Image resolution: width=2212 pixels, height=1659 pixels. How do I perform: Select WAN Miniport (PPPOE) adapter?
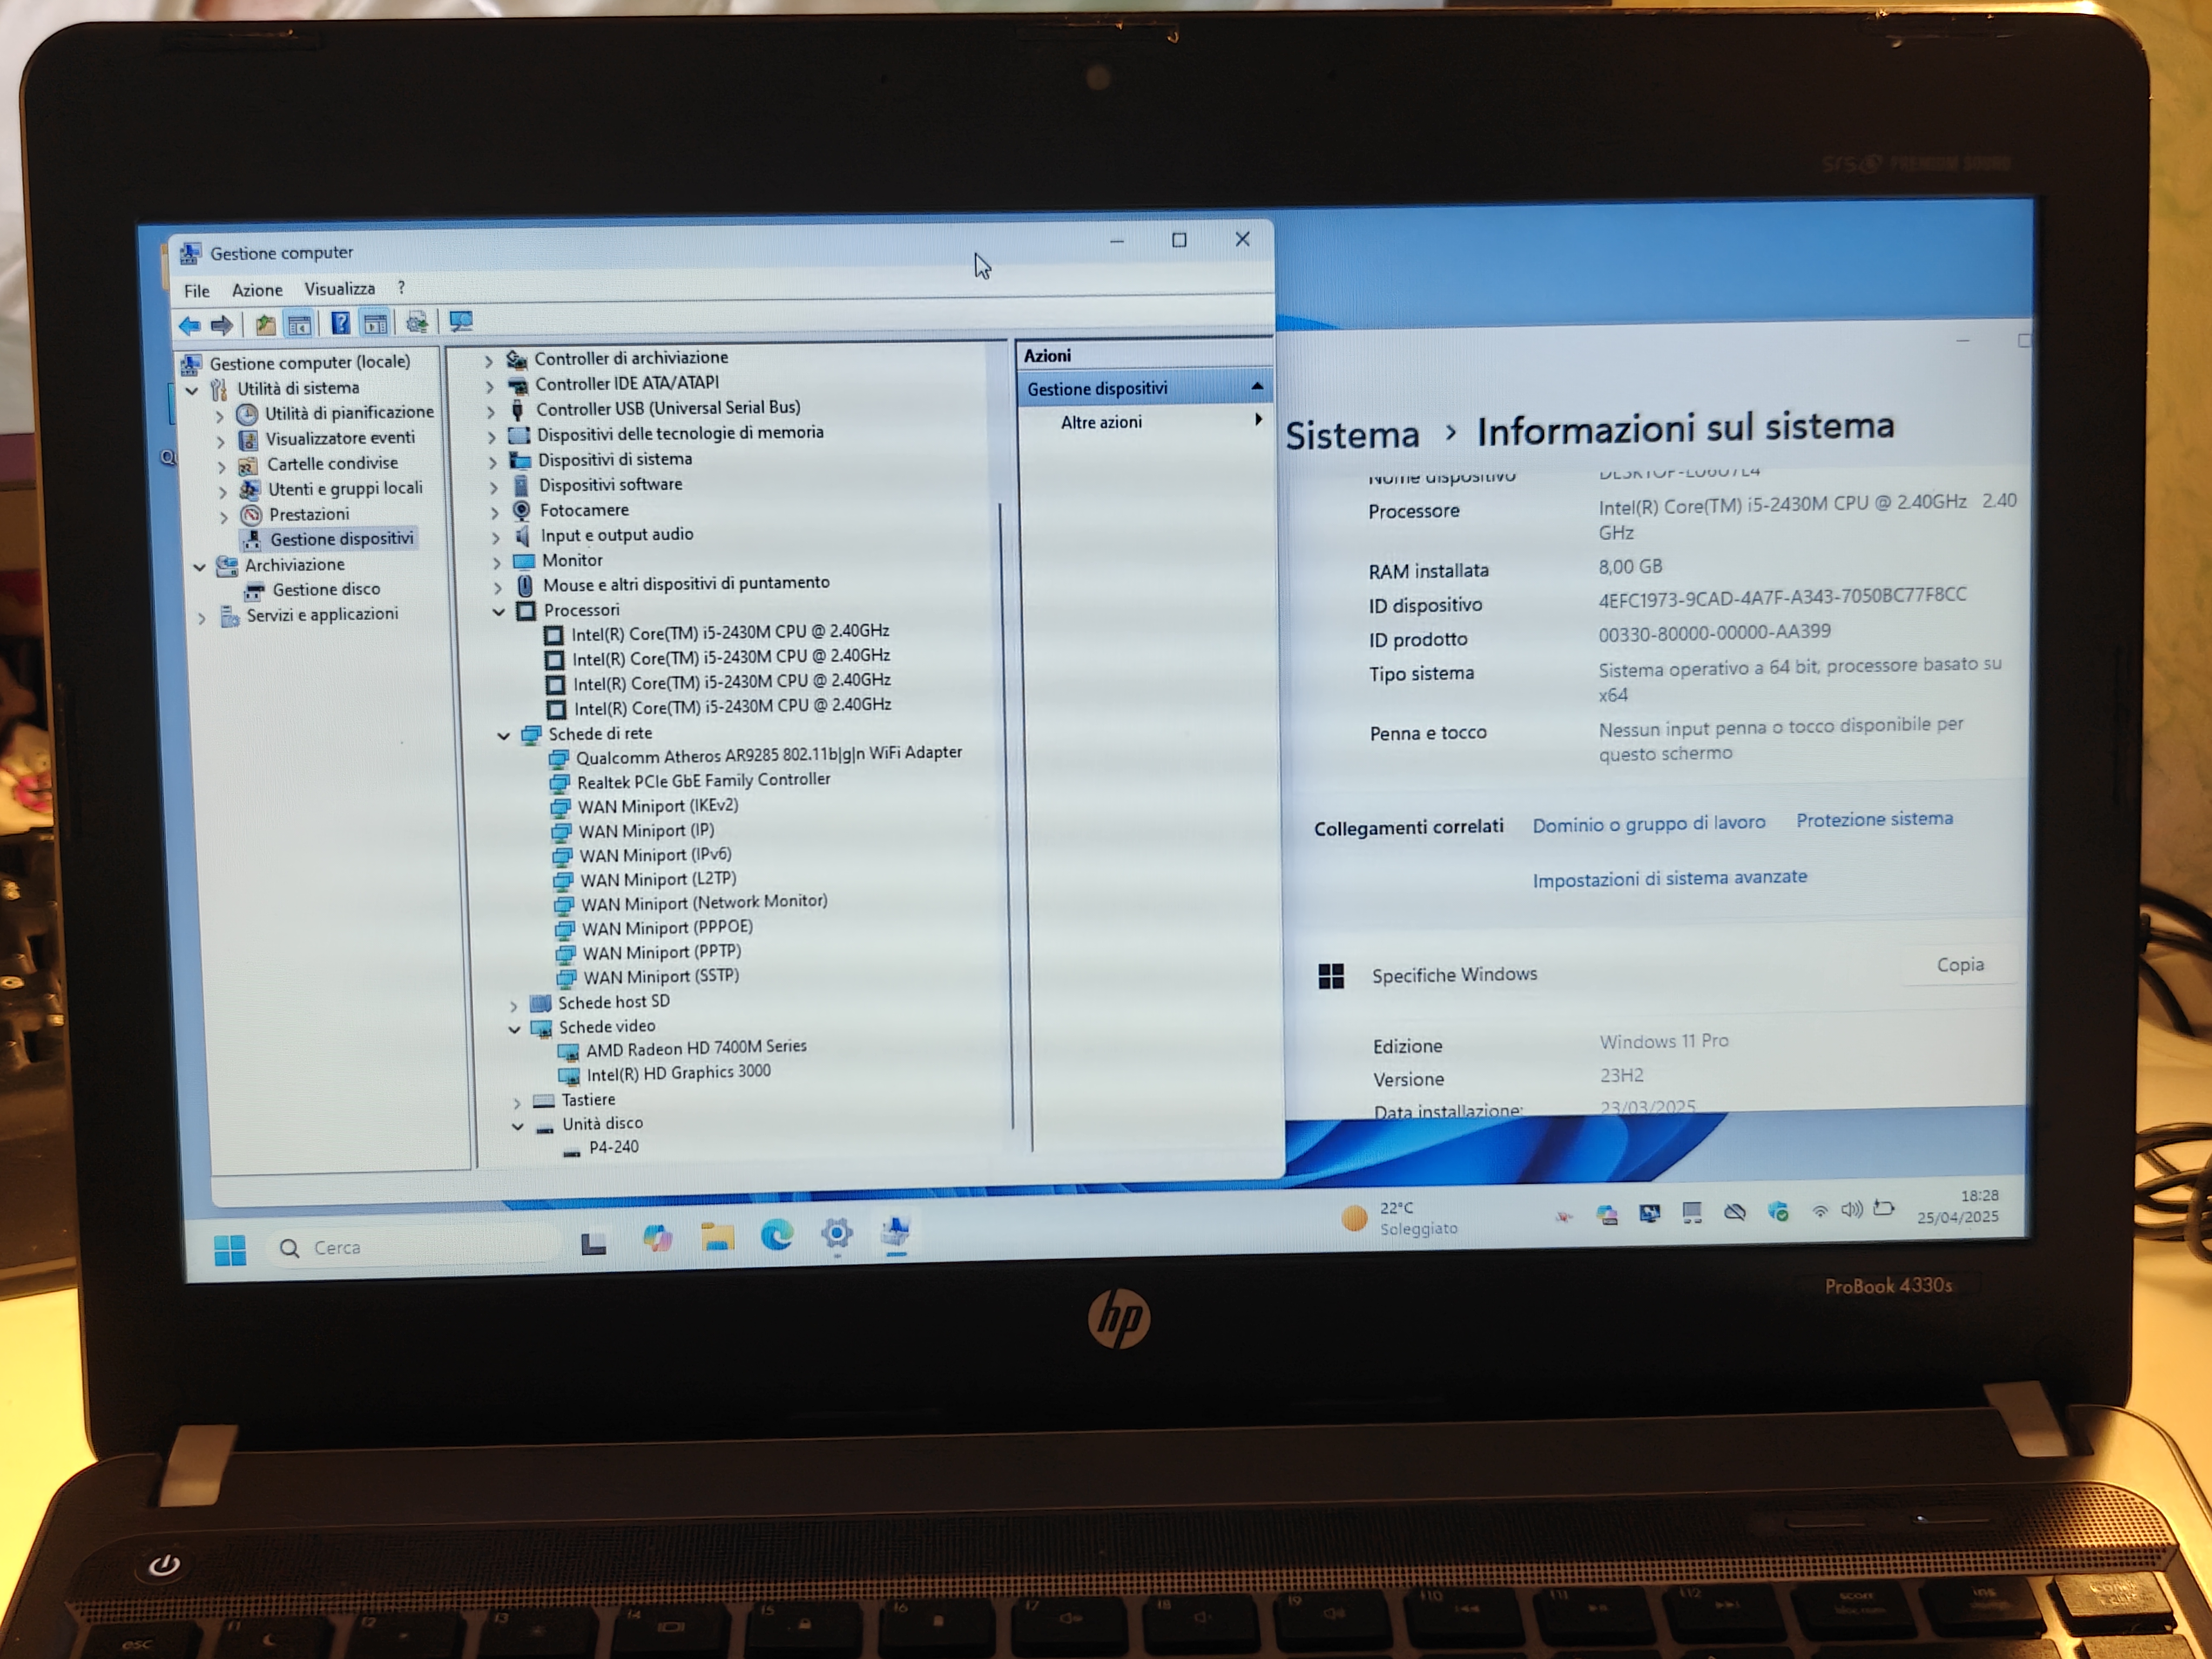[x=667, y=928]
